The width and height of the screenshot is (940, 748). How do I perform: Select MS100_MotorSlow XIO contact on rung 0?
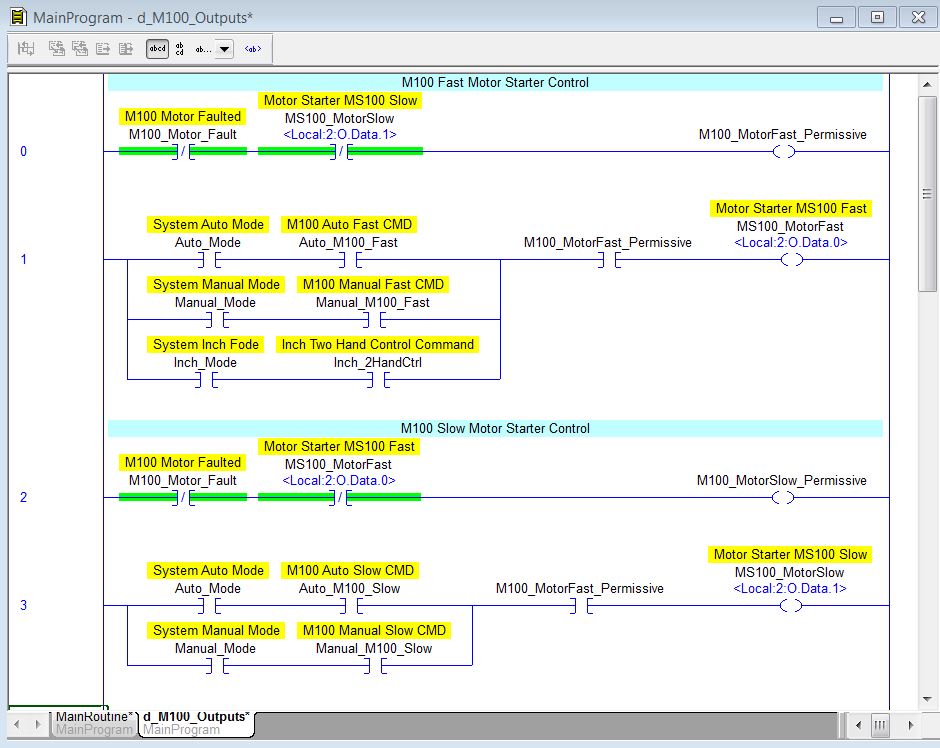[341, 152]
